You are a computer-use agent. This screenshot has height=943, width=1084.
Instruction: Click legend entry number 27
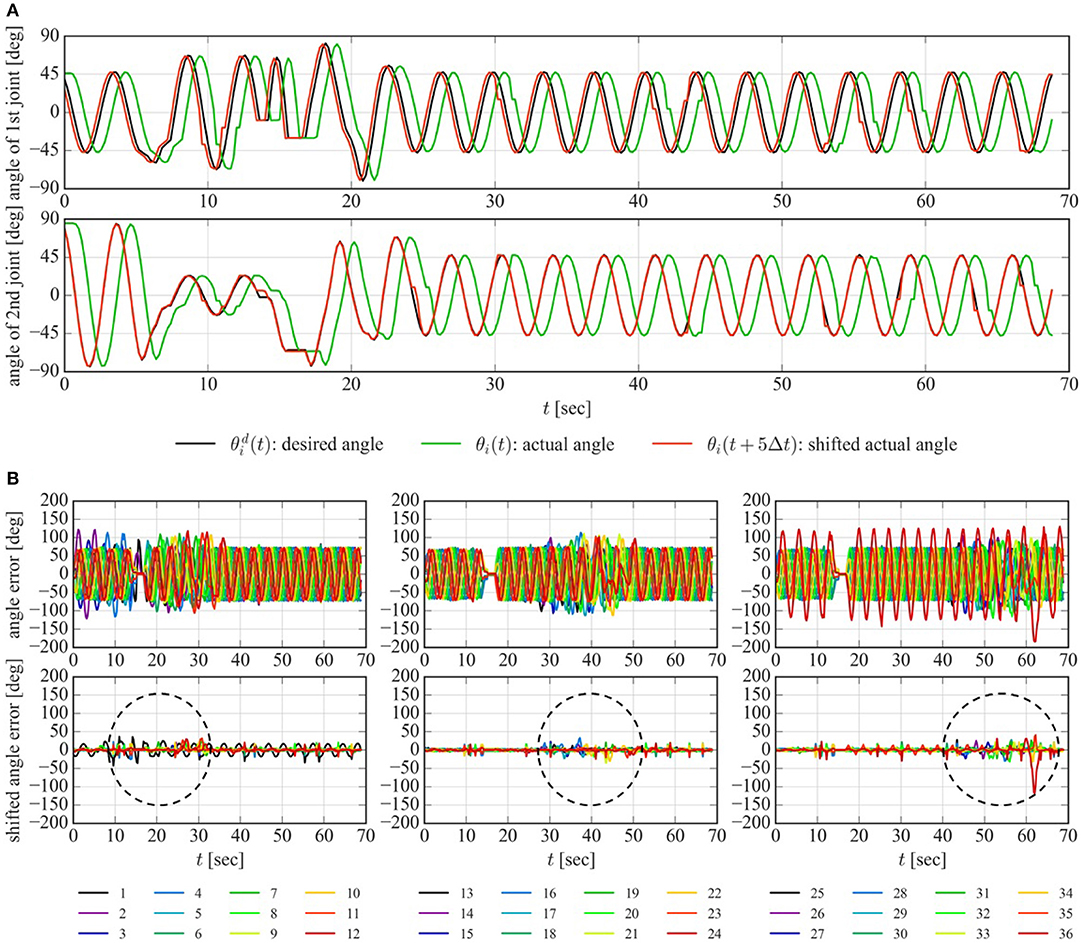pyautogui.click(x=817, y=933)
